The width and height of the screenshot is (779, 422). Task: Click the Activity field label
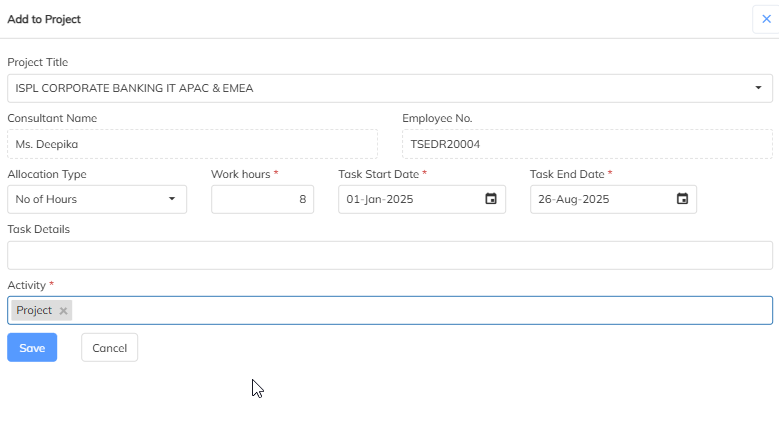(27, 285)
